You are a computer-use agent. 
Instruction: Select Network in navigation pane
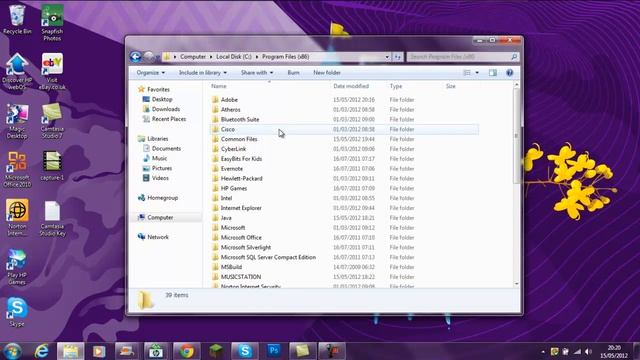pos(153,237)
